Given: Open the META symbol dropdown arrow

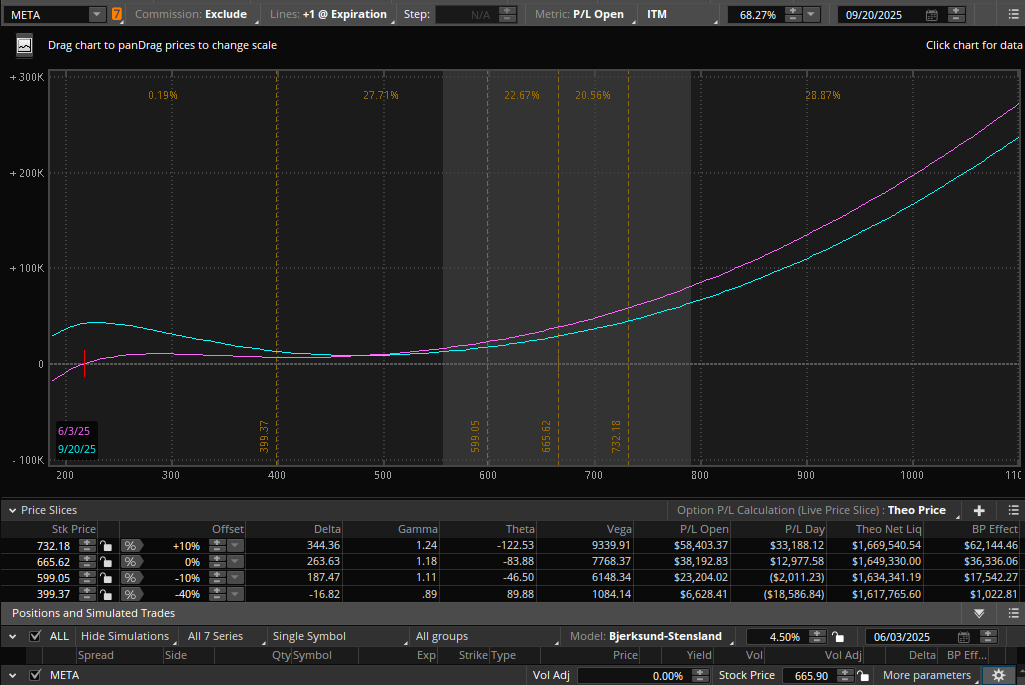Looking at the screenshot, I should click(96, 14).
